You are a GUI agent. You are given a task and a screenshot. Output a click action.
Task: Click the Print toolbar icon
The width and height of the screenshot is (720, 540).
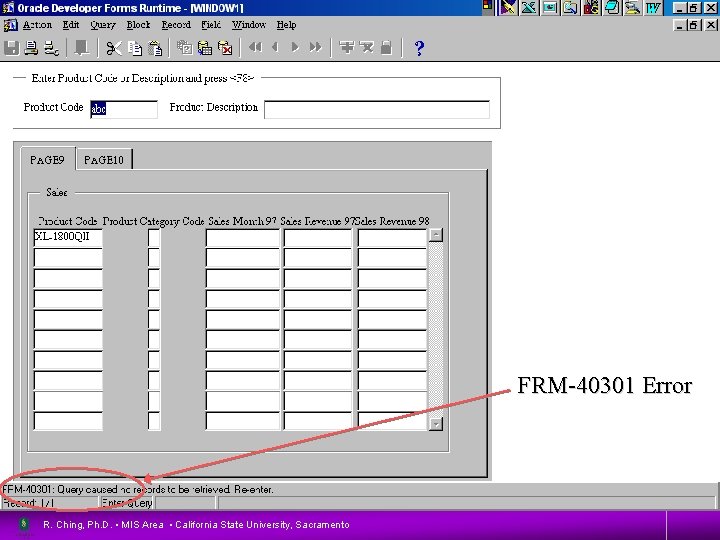point(31,48)
